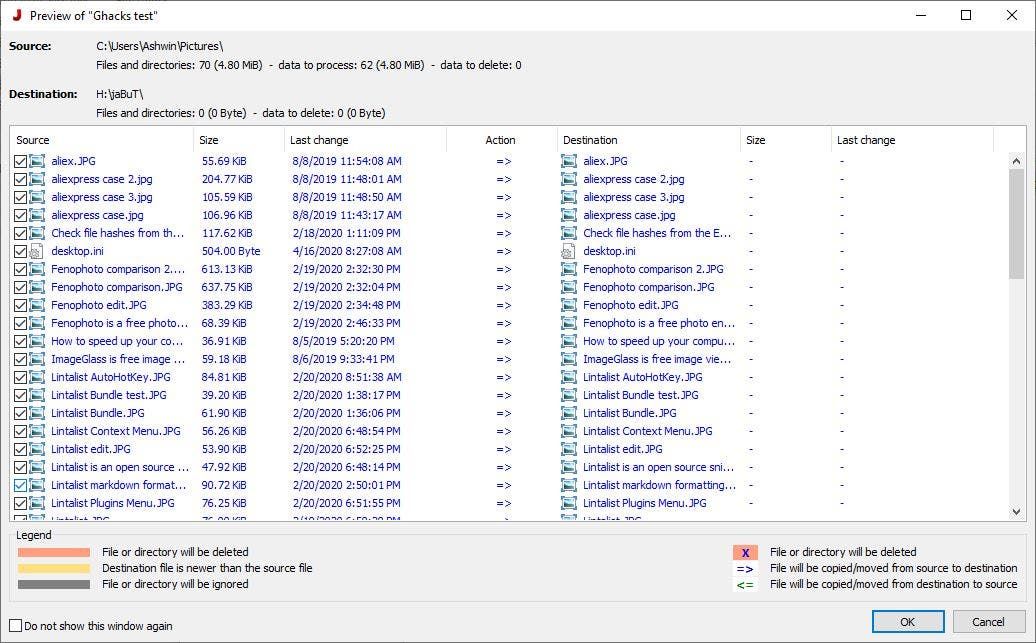Click source icon of Lintalist AutoHotKey.JPG
This screenshot has width=1036, height=643.
[37, 377]
